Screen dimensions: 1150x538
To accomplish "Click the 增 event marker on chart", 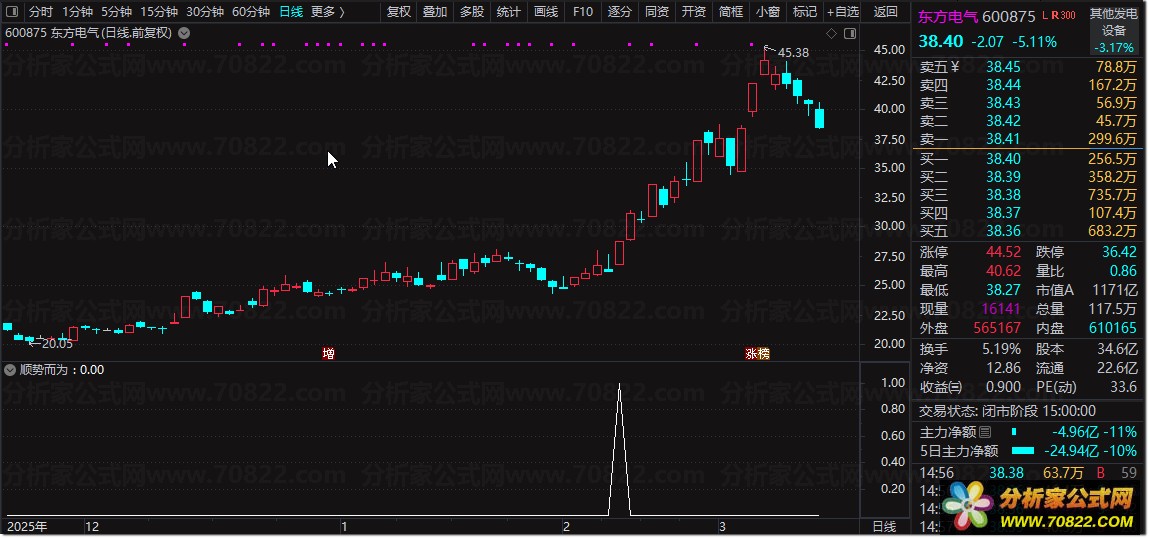I will 329,354.
